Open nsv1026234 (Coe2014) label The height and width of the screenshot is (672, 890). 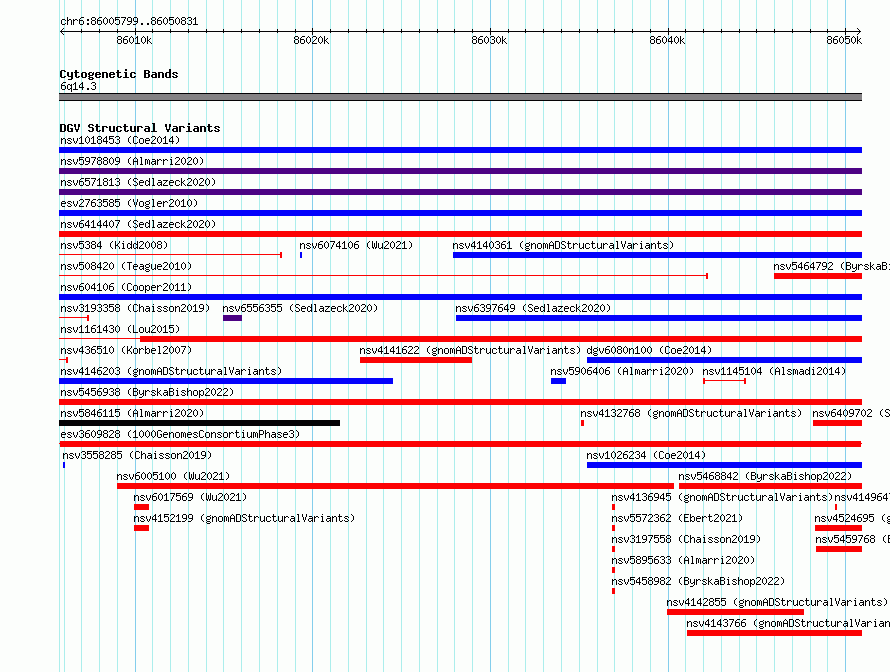coord(646,455)
